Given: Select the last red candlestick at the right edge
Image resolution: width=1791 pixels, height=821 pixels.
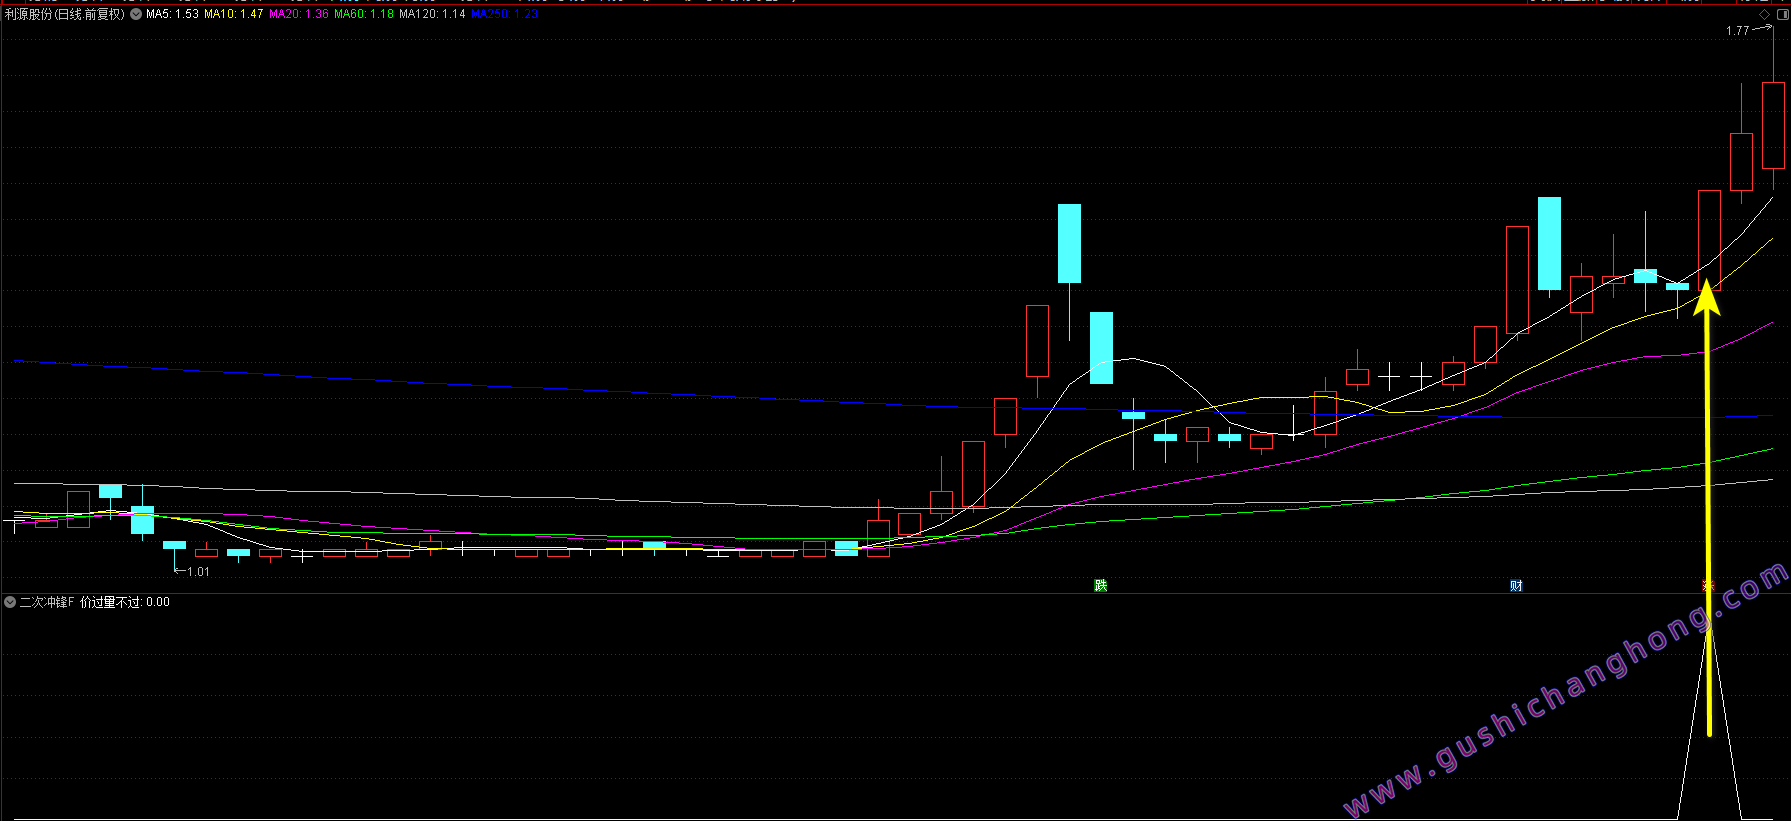Looking at the screenshot, I should pos(1773,125).
